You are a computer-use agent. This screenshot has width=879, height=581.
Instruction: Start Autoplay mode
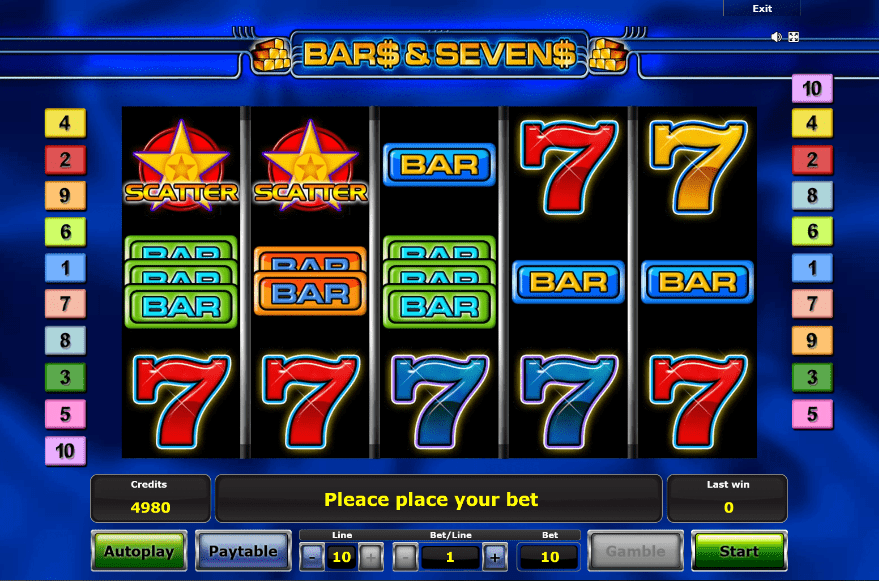pyautogui.click(x=139, y=551)
